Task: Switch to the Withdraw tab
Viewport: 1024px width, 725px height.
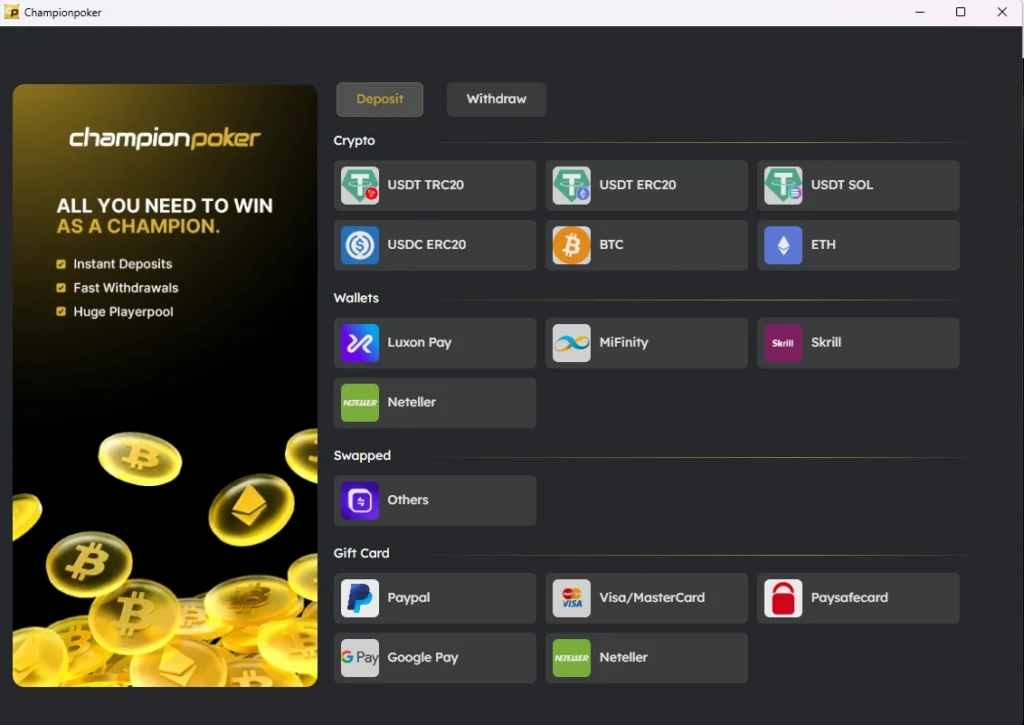Action: [x=496, y=99]
